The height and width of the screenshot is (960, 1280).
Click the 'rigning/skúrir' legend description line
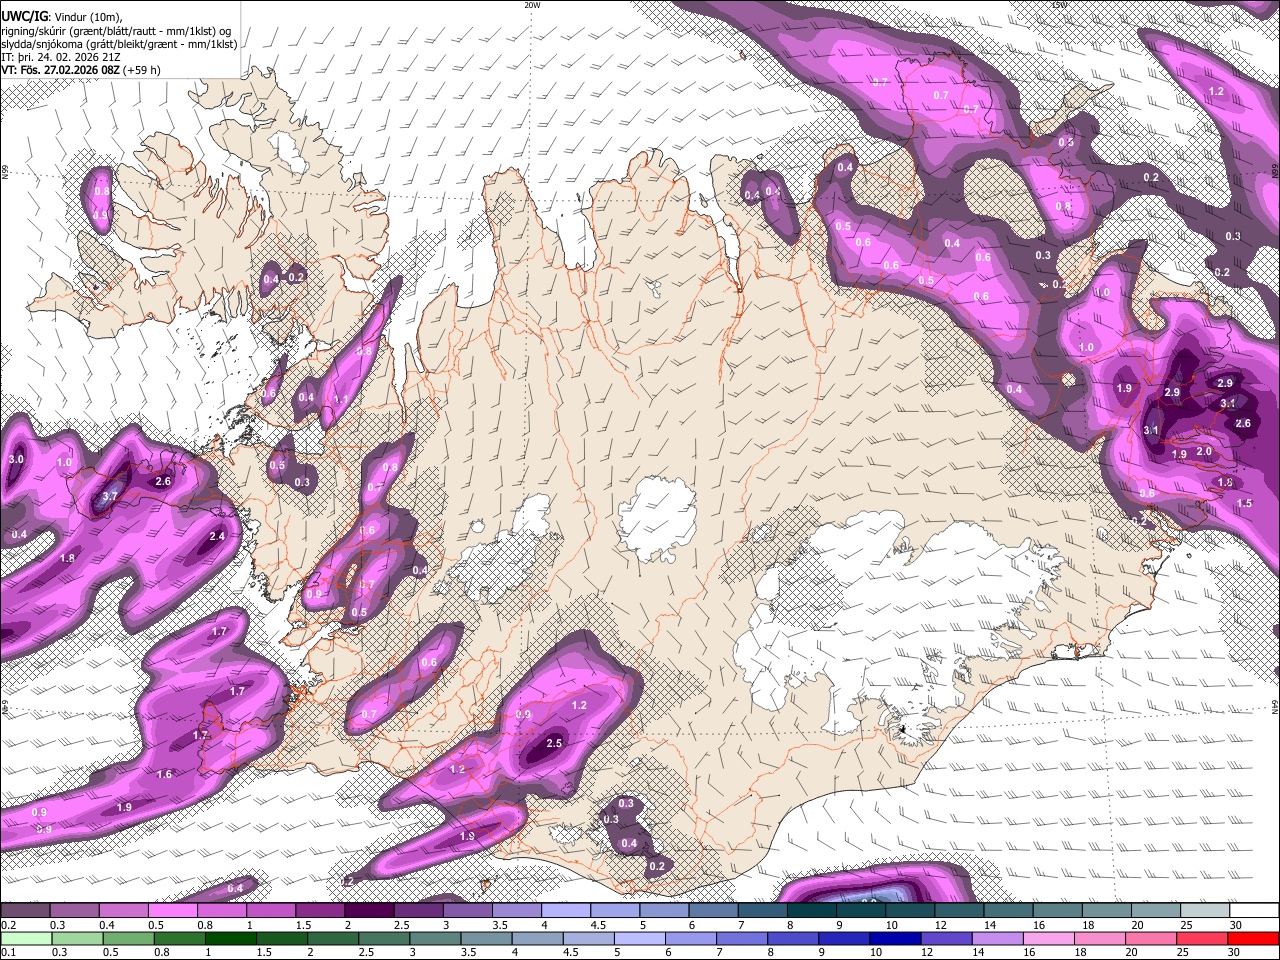coord(117,30)
